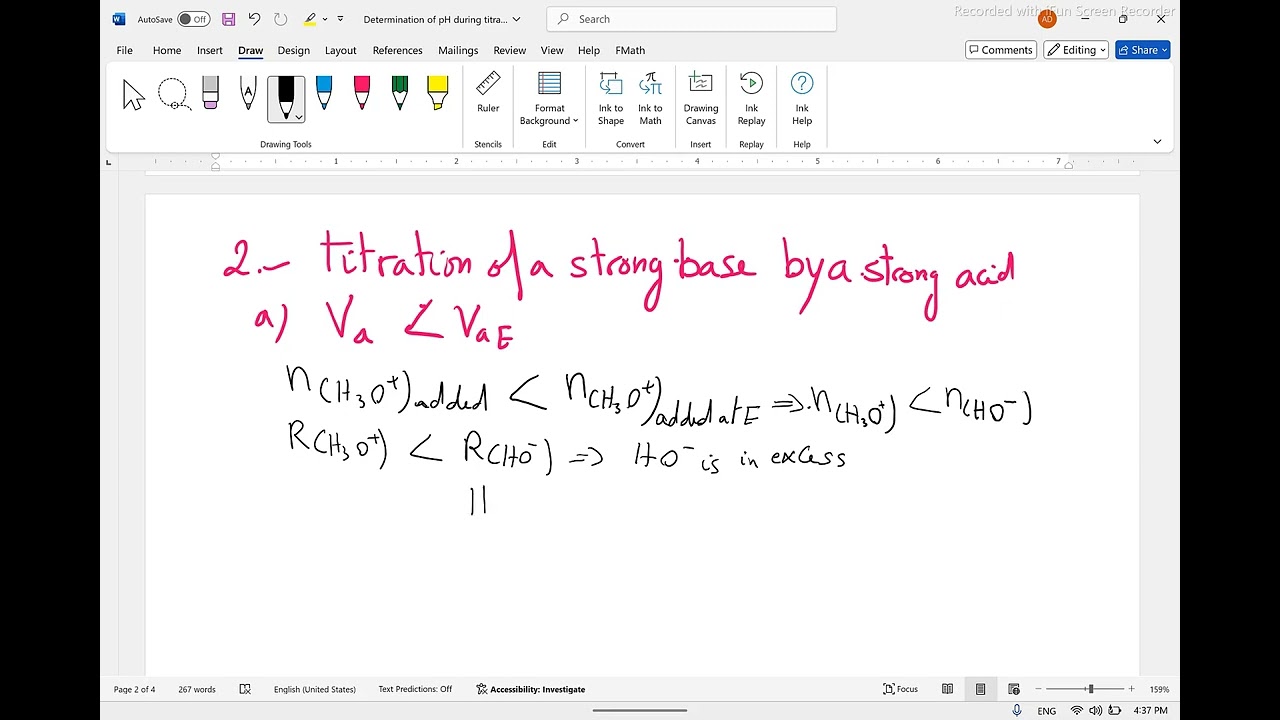Open the File menu
Screen dimensions: 1280x720
[124, 50]
